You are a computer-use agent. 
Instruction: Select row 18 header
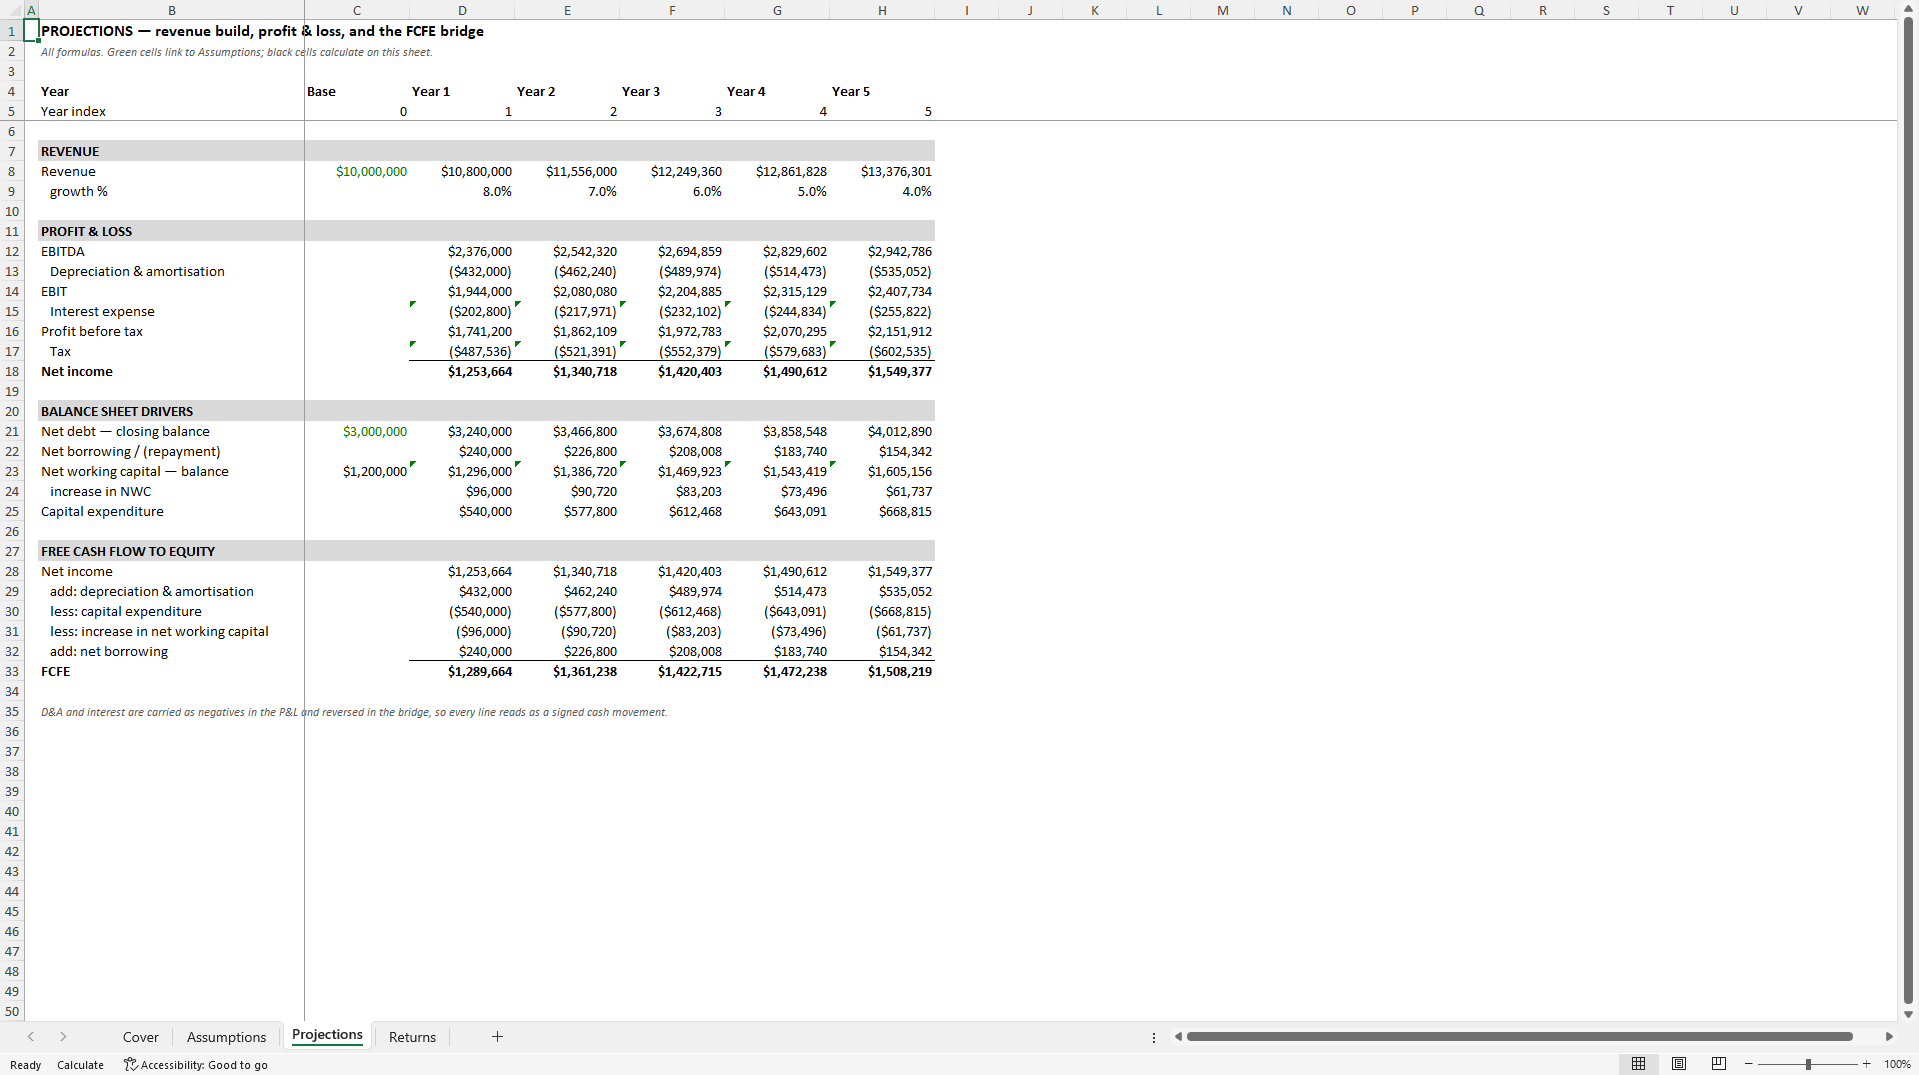[x=12, y=371]
